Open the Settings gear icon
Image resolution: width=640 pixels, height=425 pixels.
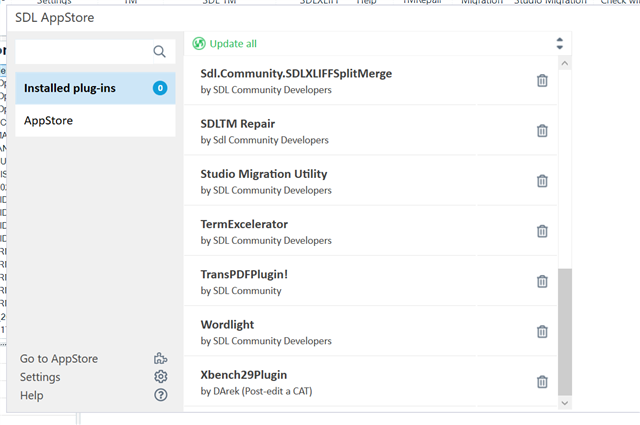(x=160, y=376)
